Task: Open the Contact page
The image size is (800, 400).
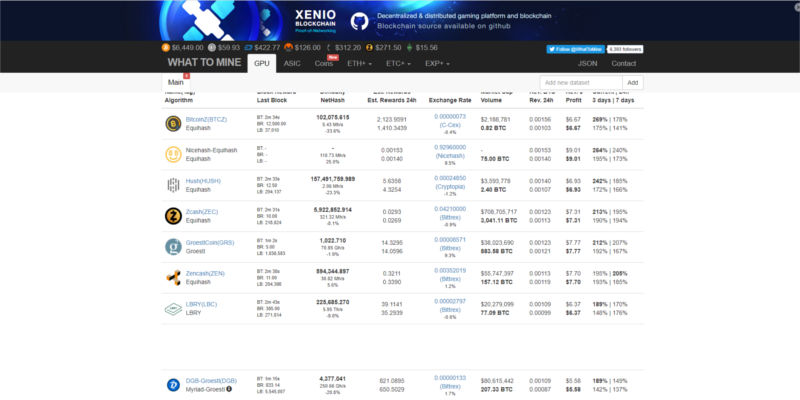Action: 623,63
